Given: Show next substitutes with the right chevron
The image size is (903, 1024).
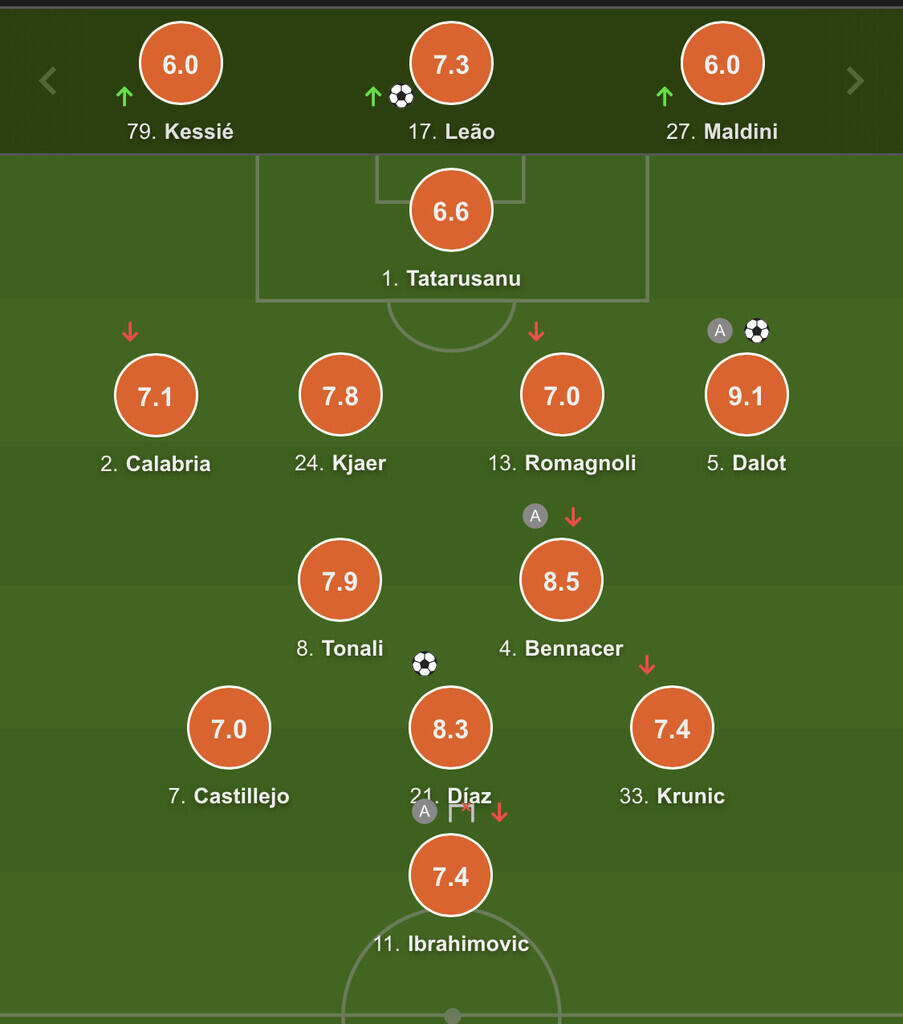Looking at the screenshot, I should [x=855, y=81].
